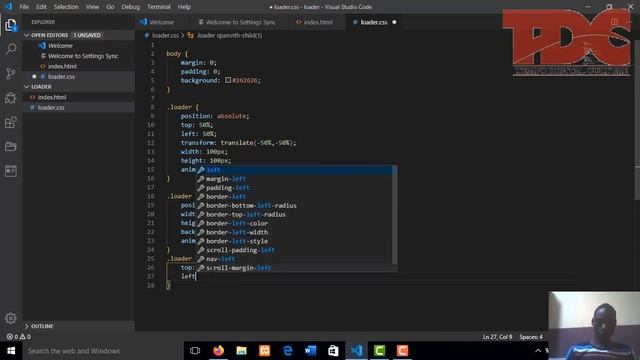This screenshot has width=640, height=360.
Task: Expand the Outline section
Action: click(x=27, y=326)
